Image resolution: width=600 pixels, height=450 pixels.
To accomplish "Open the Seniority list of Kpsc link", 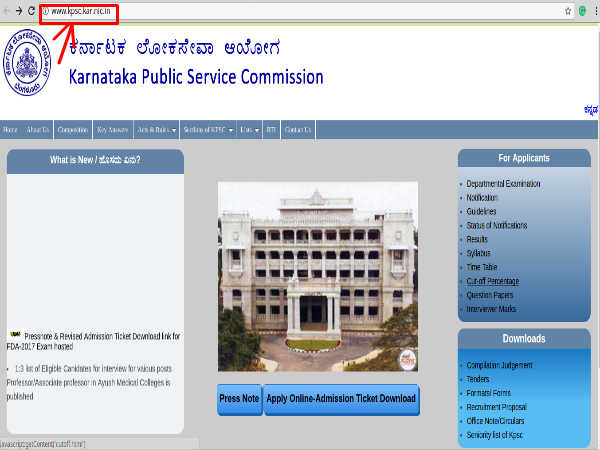I will pyautogui.click(x=495, y=435).
